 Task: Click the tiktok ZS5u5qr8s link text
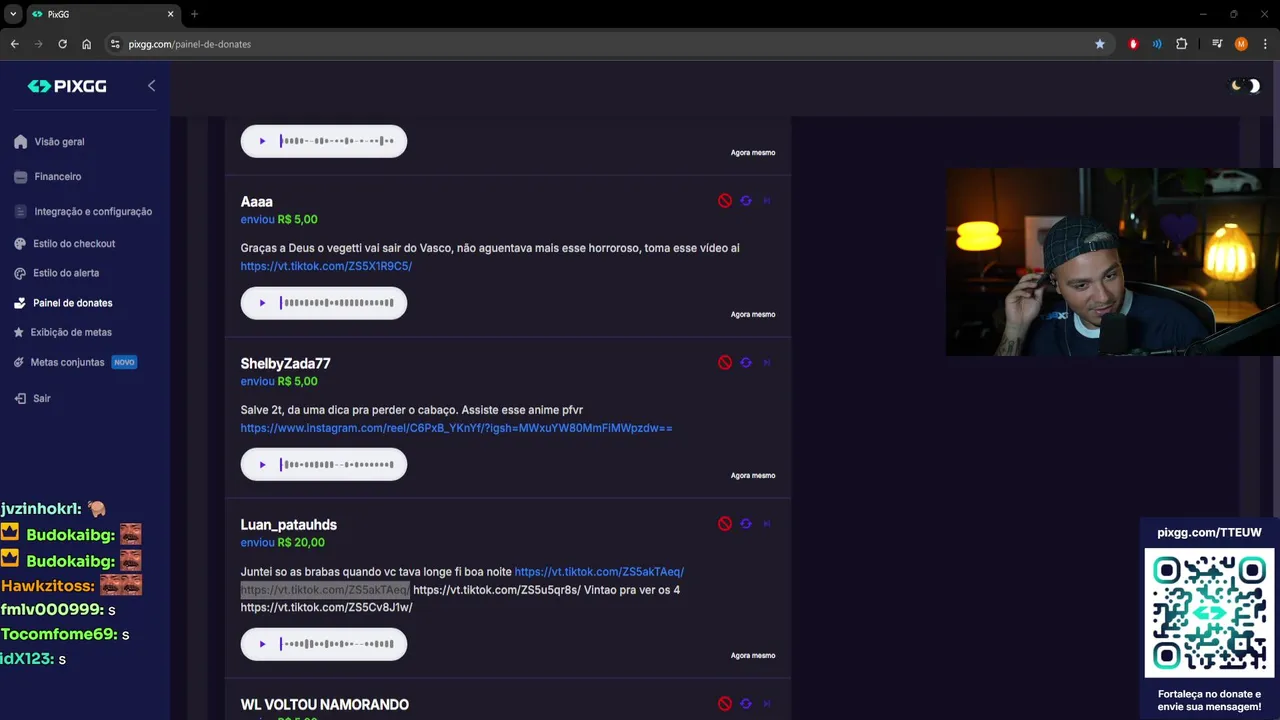pos(496,590)
